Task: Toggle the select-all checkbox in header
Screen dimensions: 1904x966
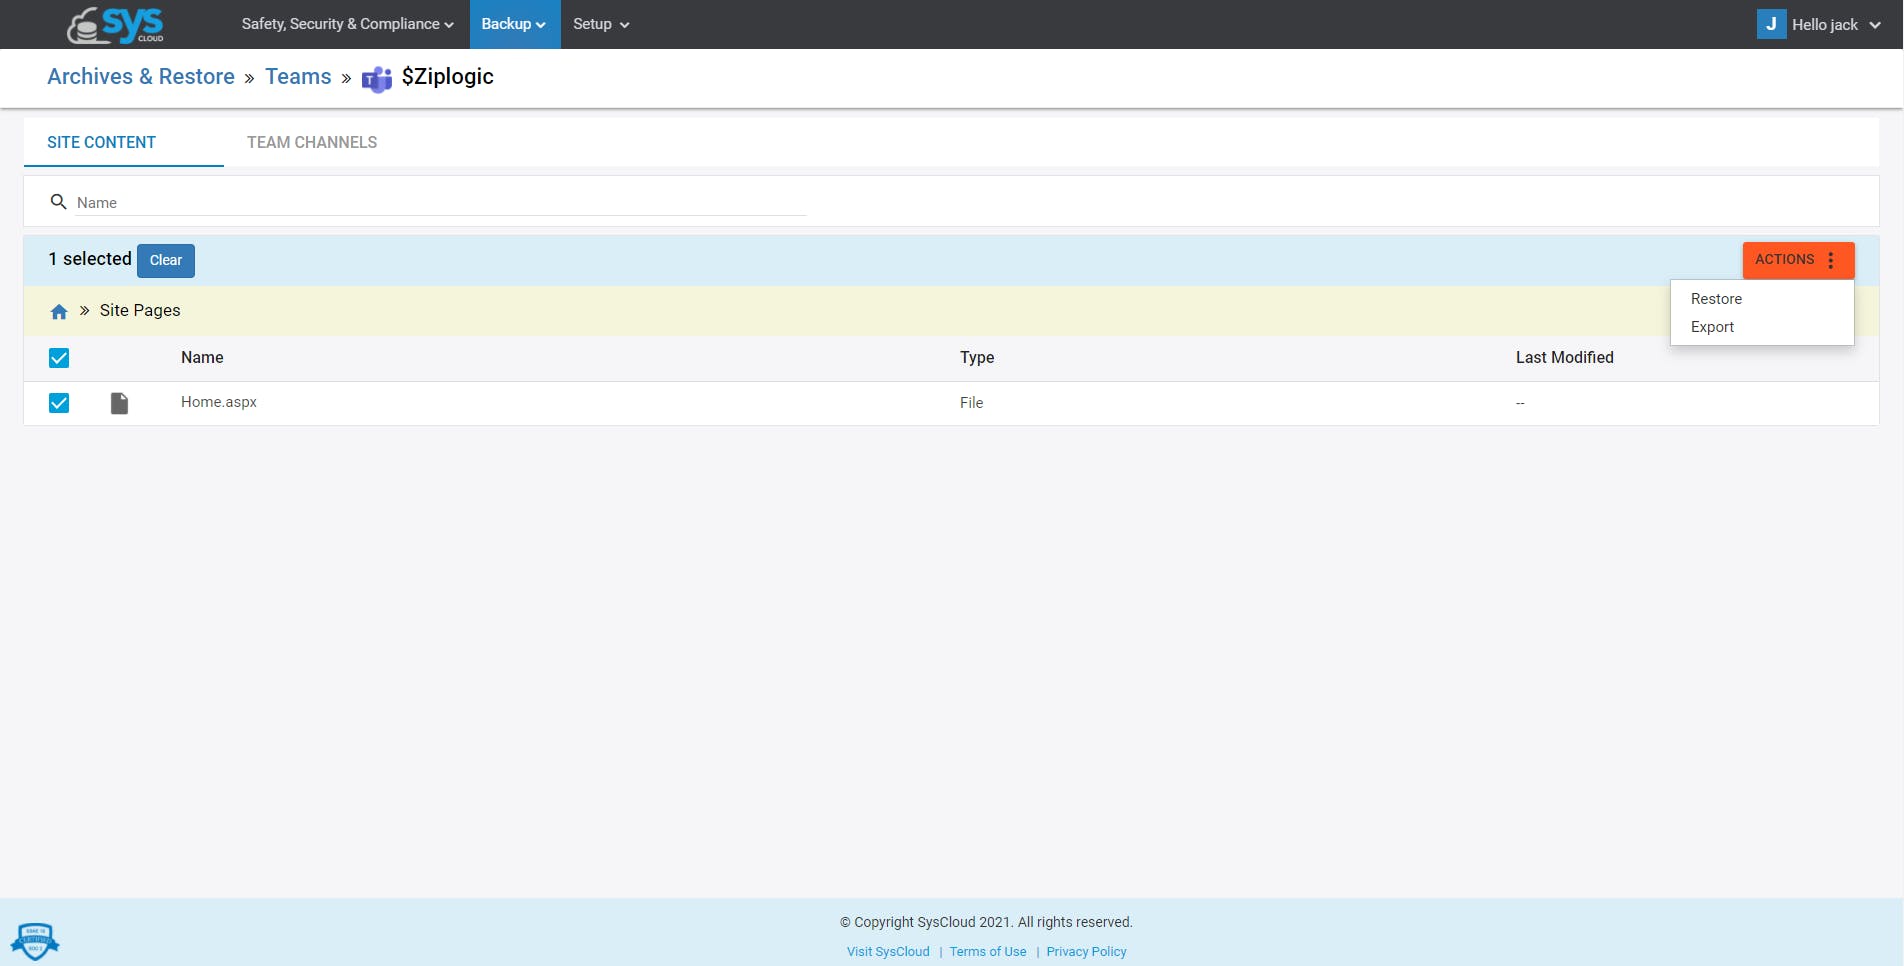Action: click(59, 358)
